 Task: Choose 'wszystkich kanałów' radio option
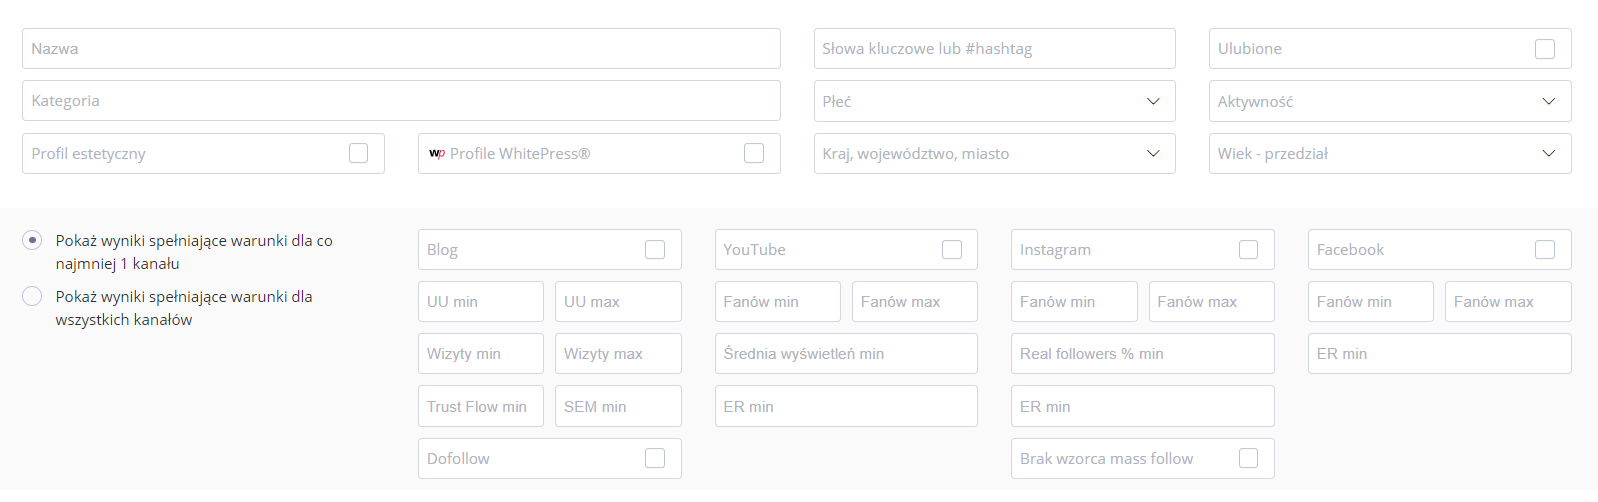pos(32,296)
